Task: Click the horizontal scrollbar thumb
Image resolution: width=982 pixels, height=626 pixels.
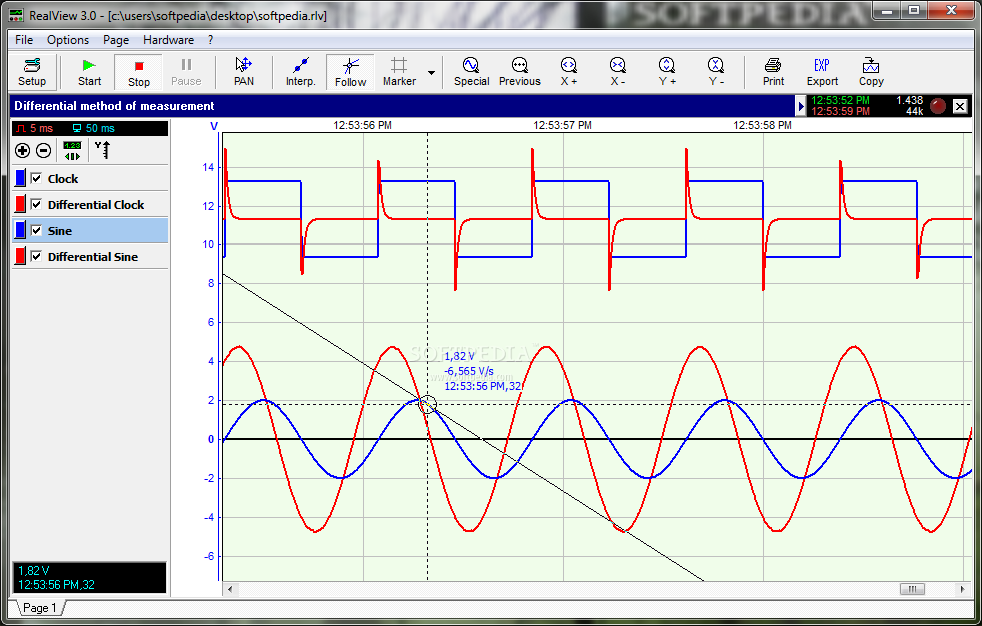Action: pos(912,589)
